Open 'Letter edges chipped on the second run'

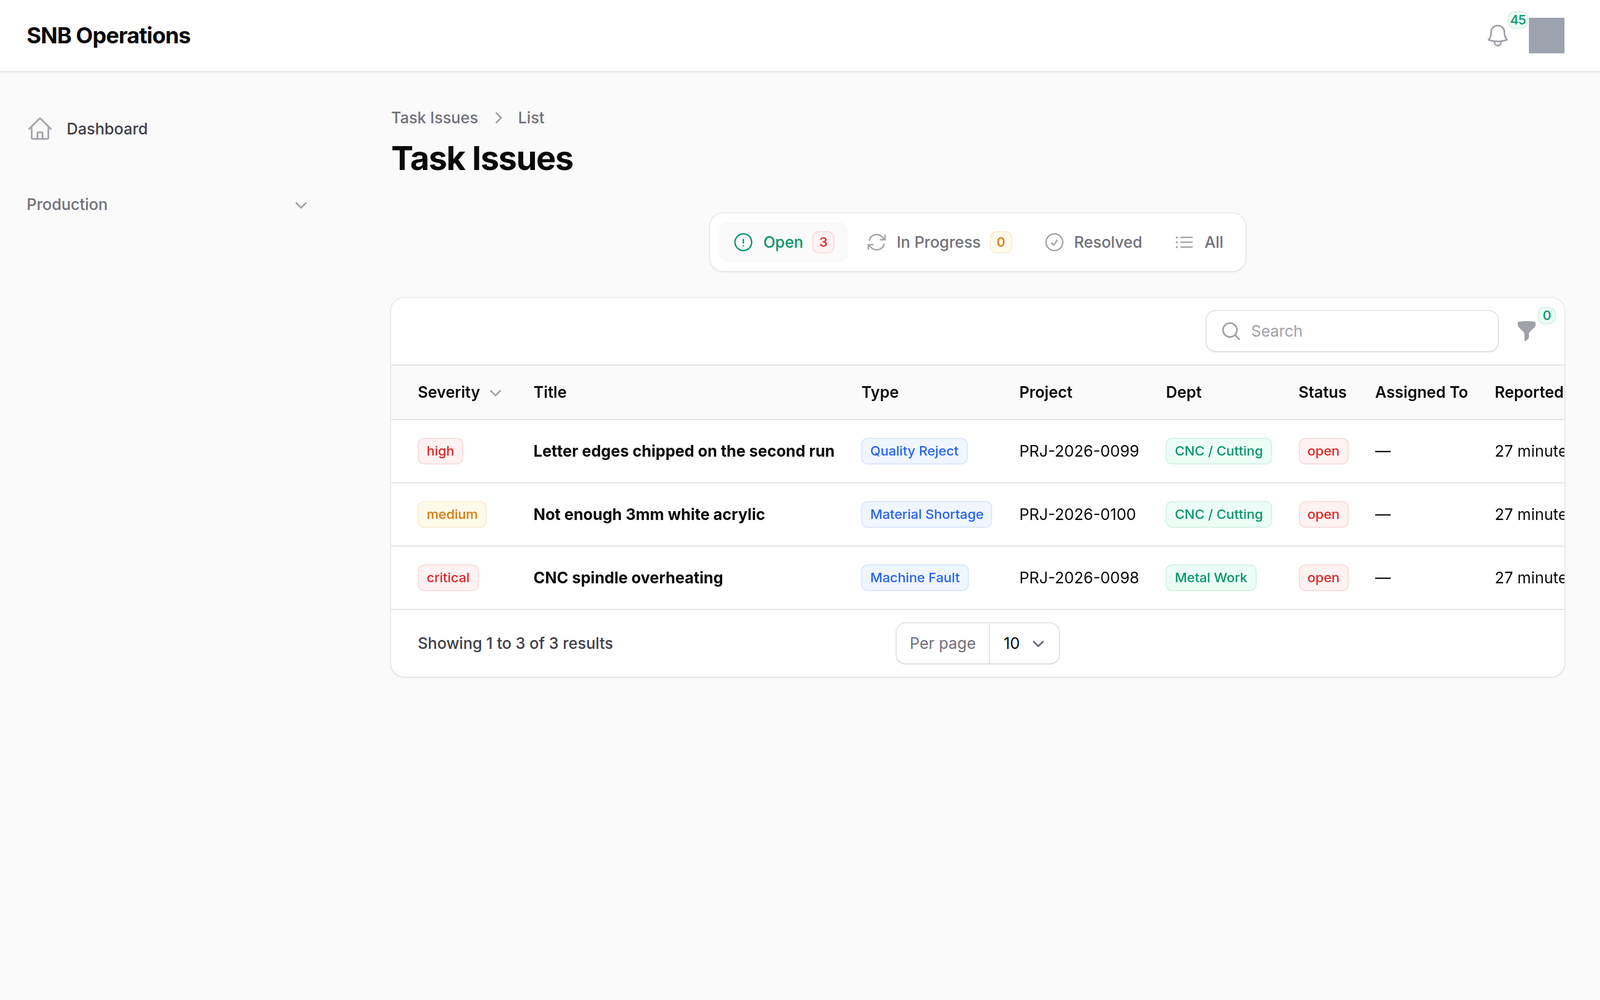point(684,451)
